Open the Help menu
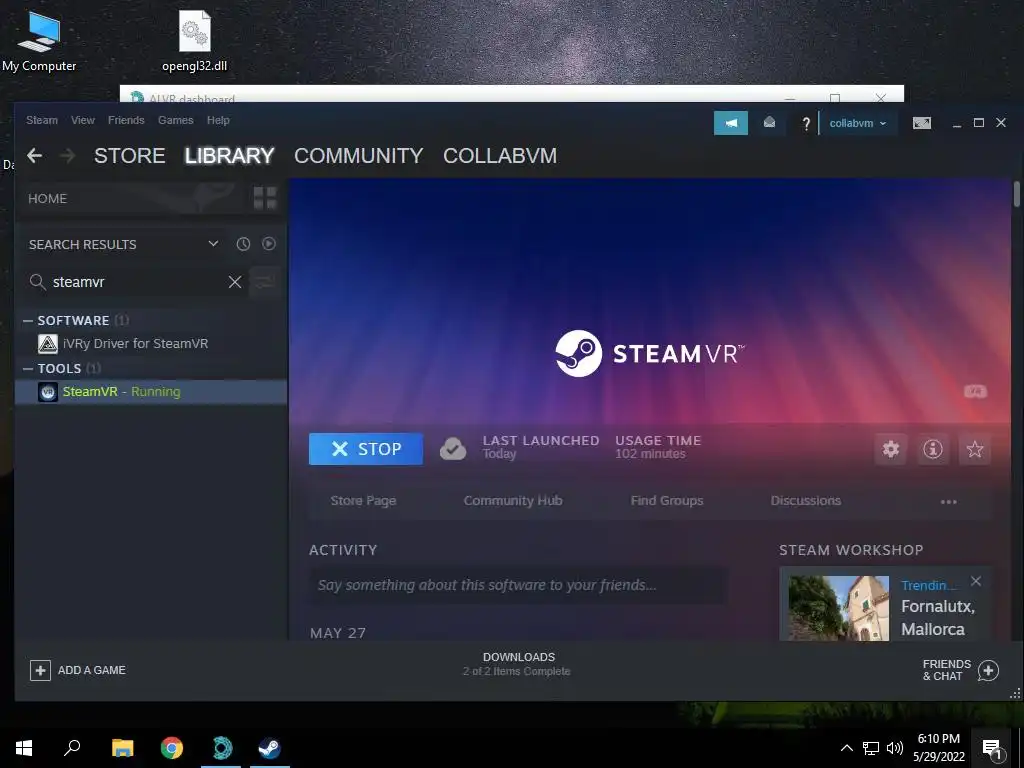1024x768 pixels. tap(218, 120)
